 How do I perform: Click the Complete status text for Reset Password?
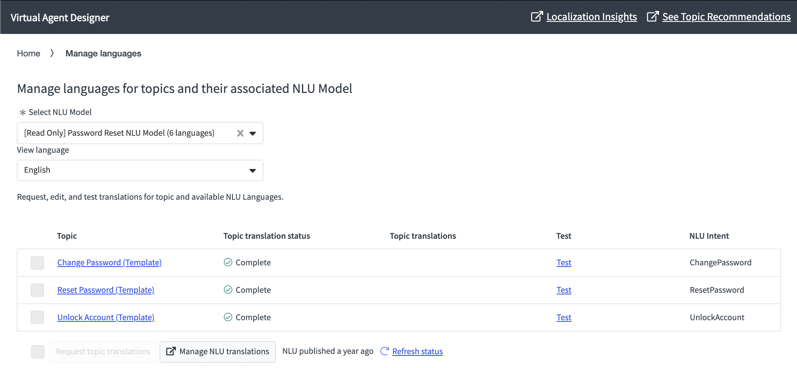point(253,290)
